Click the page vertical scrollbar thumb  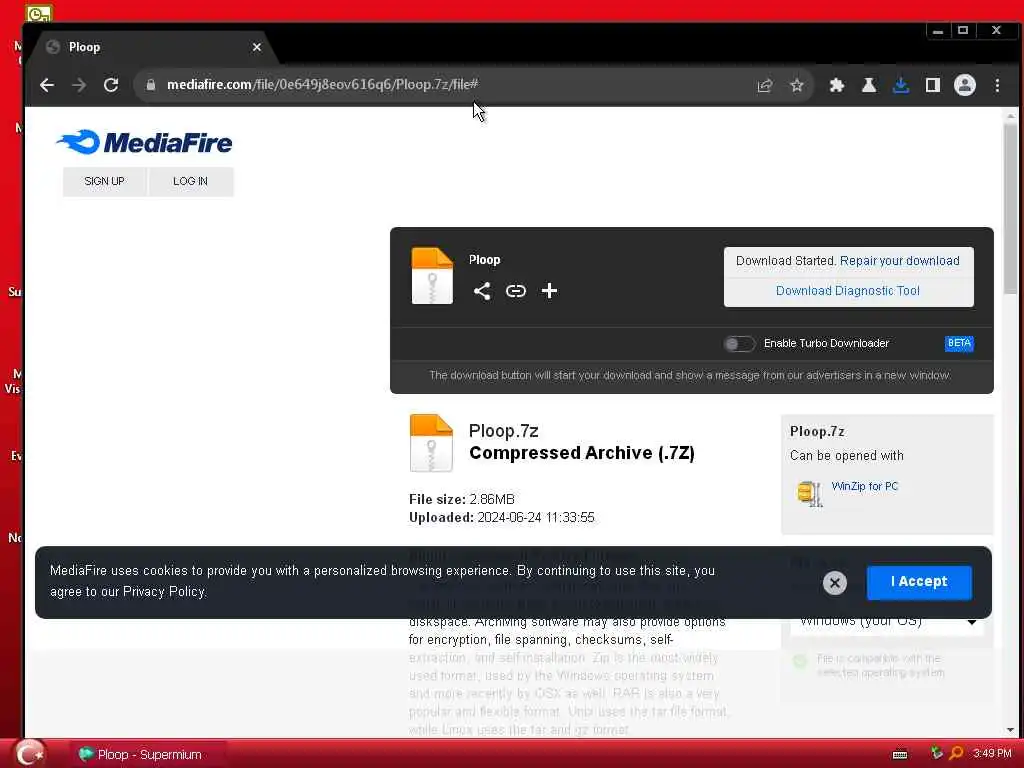click(x=1010, y=209)
